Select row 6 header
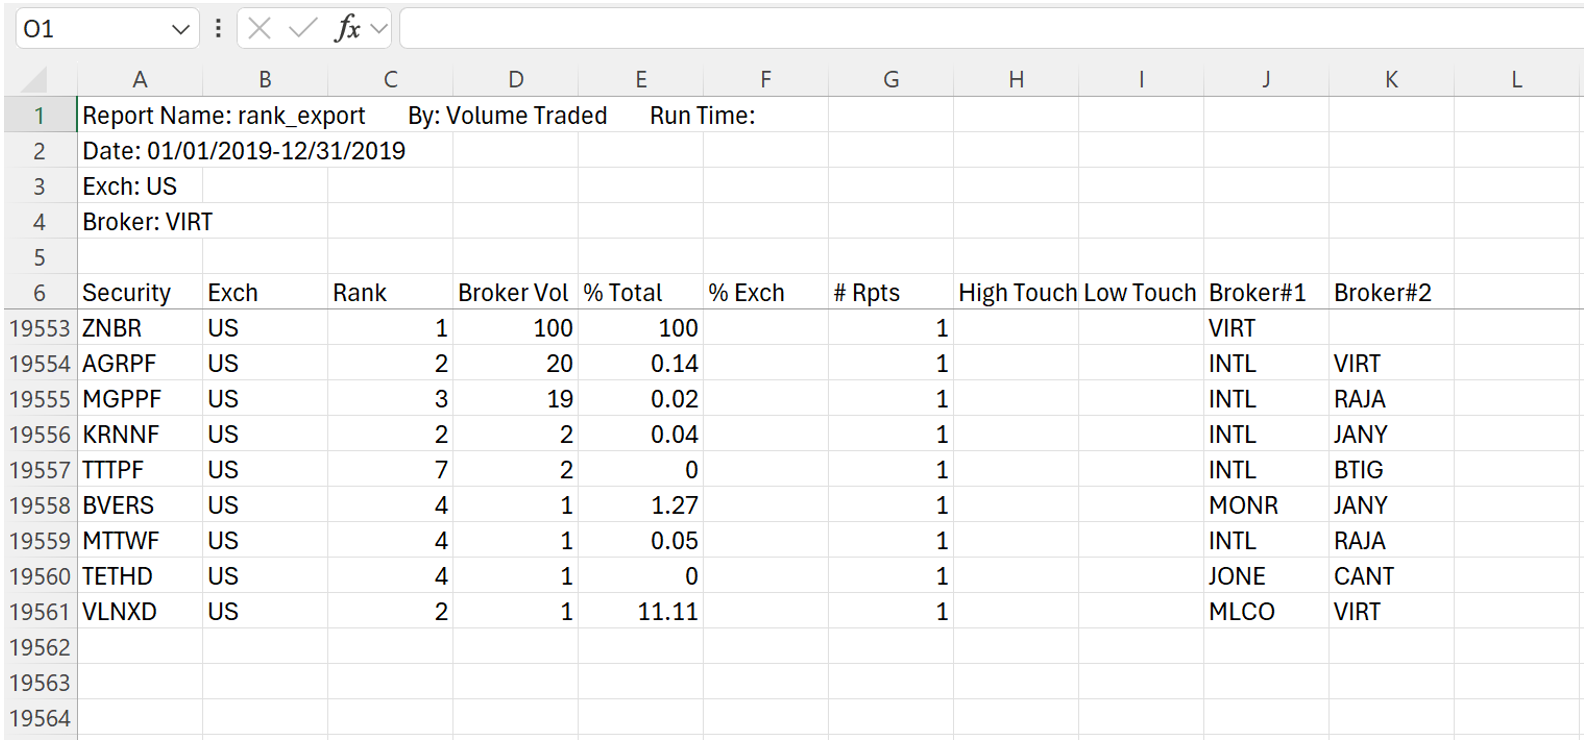Viewport: 1586px width, 742px height. [40, 293]
